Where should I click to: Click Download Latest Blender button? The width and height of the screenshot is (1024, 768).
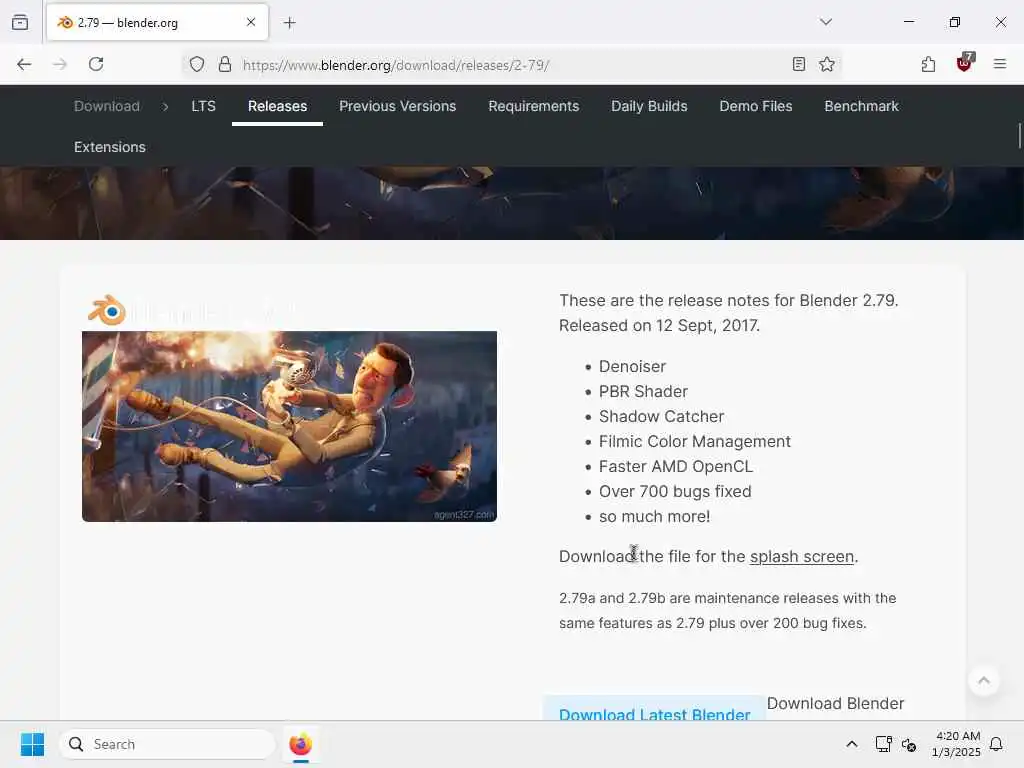pyautogui.click(x=654, y=709)
